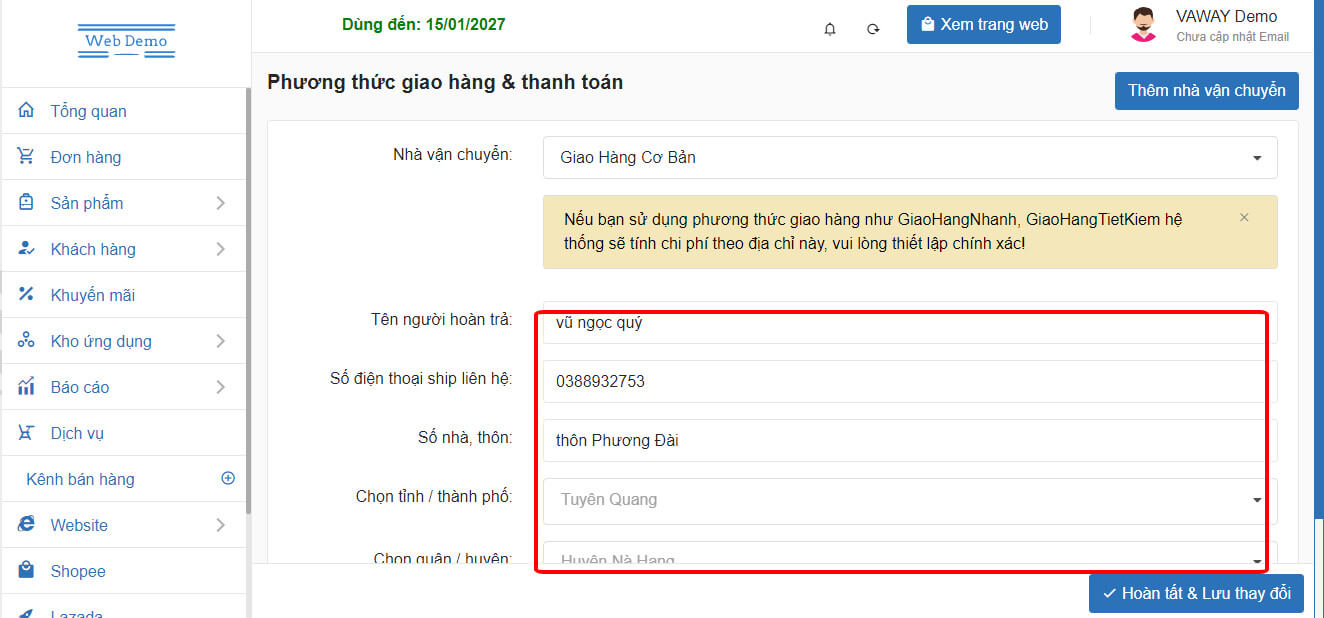Screen dimensions: 1324x618
Task: Click the Shopee bag icon
Action: (27, 571)
